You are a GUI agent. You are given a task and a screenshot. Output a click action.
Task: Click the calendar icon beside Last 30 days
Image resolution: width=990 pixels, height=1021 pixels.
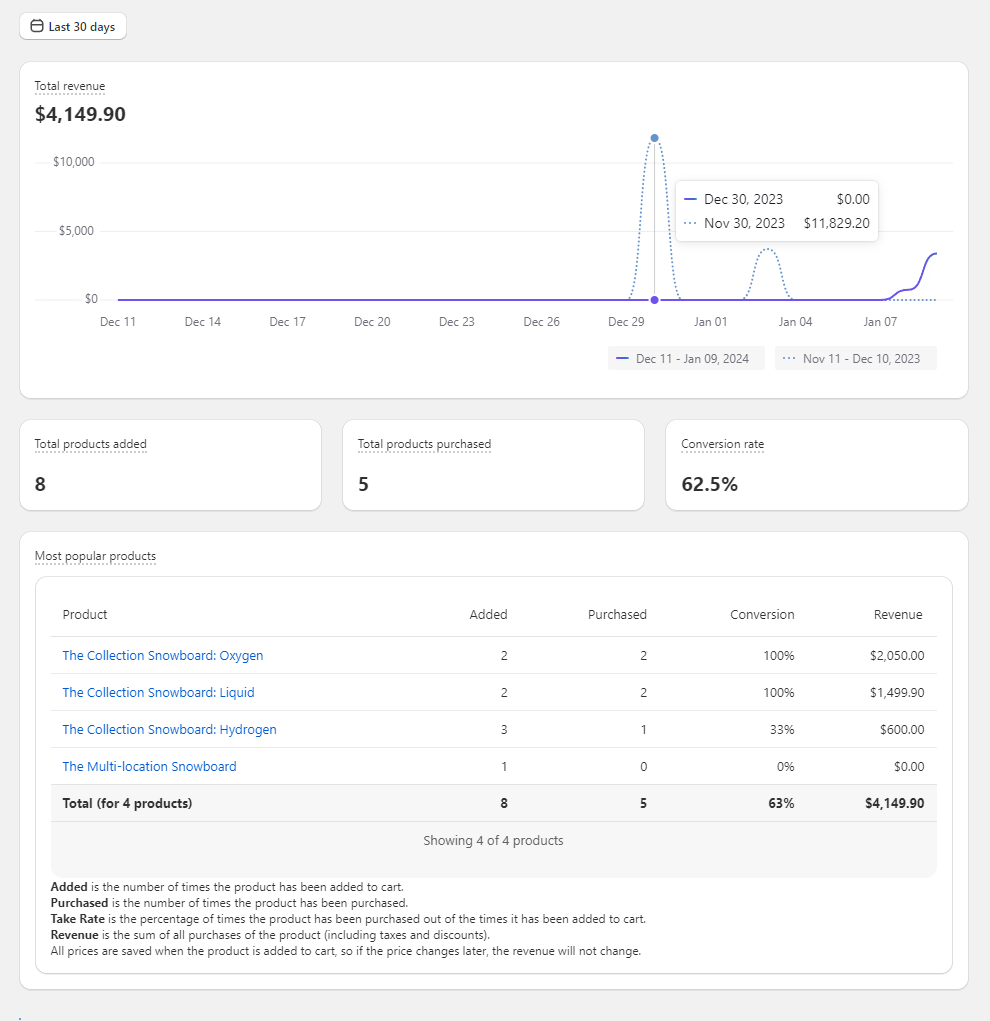click(37, 26)
